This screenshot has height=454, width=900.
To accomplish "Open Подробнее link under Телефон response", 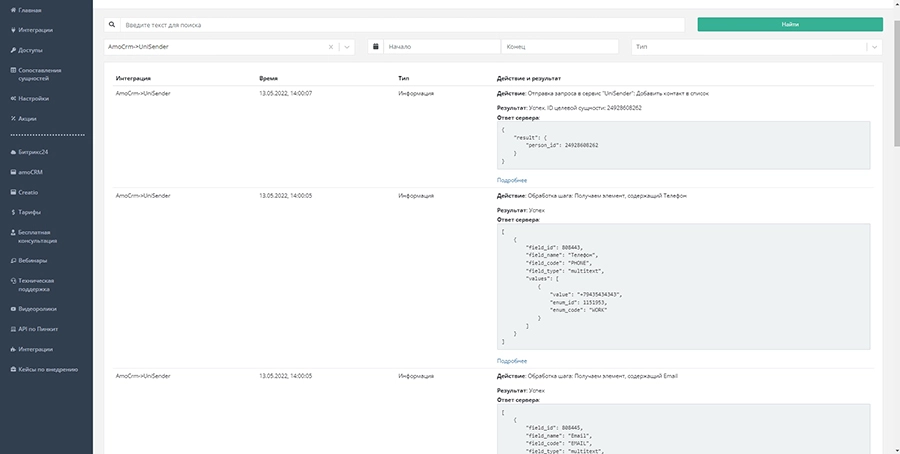I will (511, 360).
